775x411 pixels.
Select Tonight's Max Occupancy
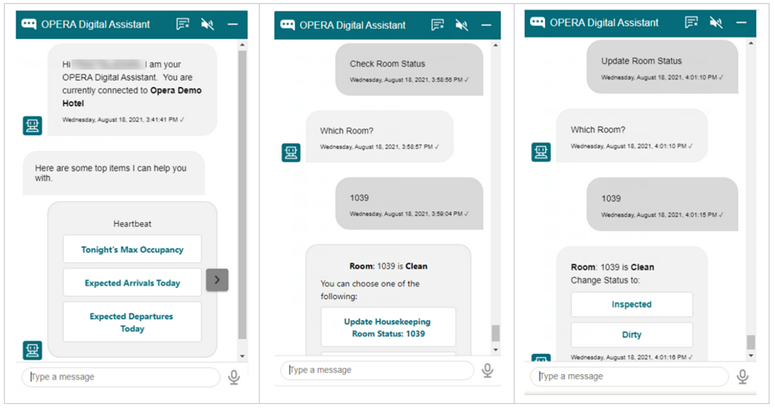132,249
